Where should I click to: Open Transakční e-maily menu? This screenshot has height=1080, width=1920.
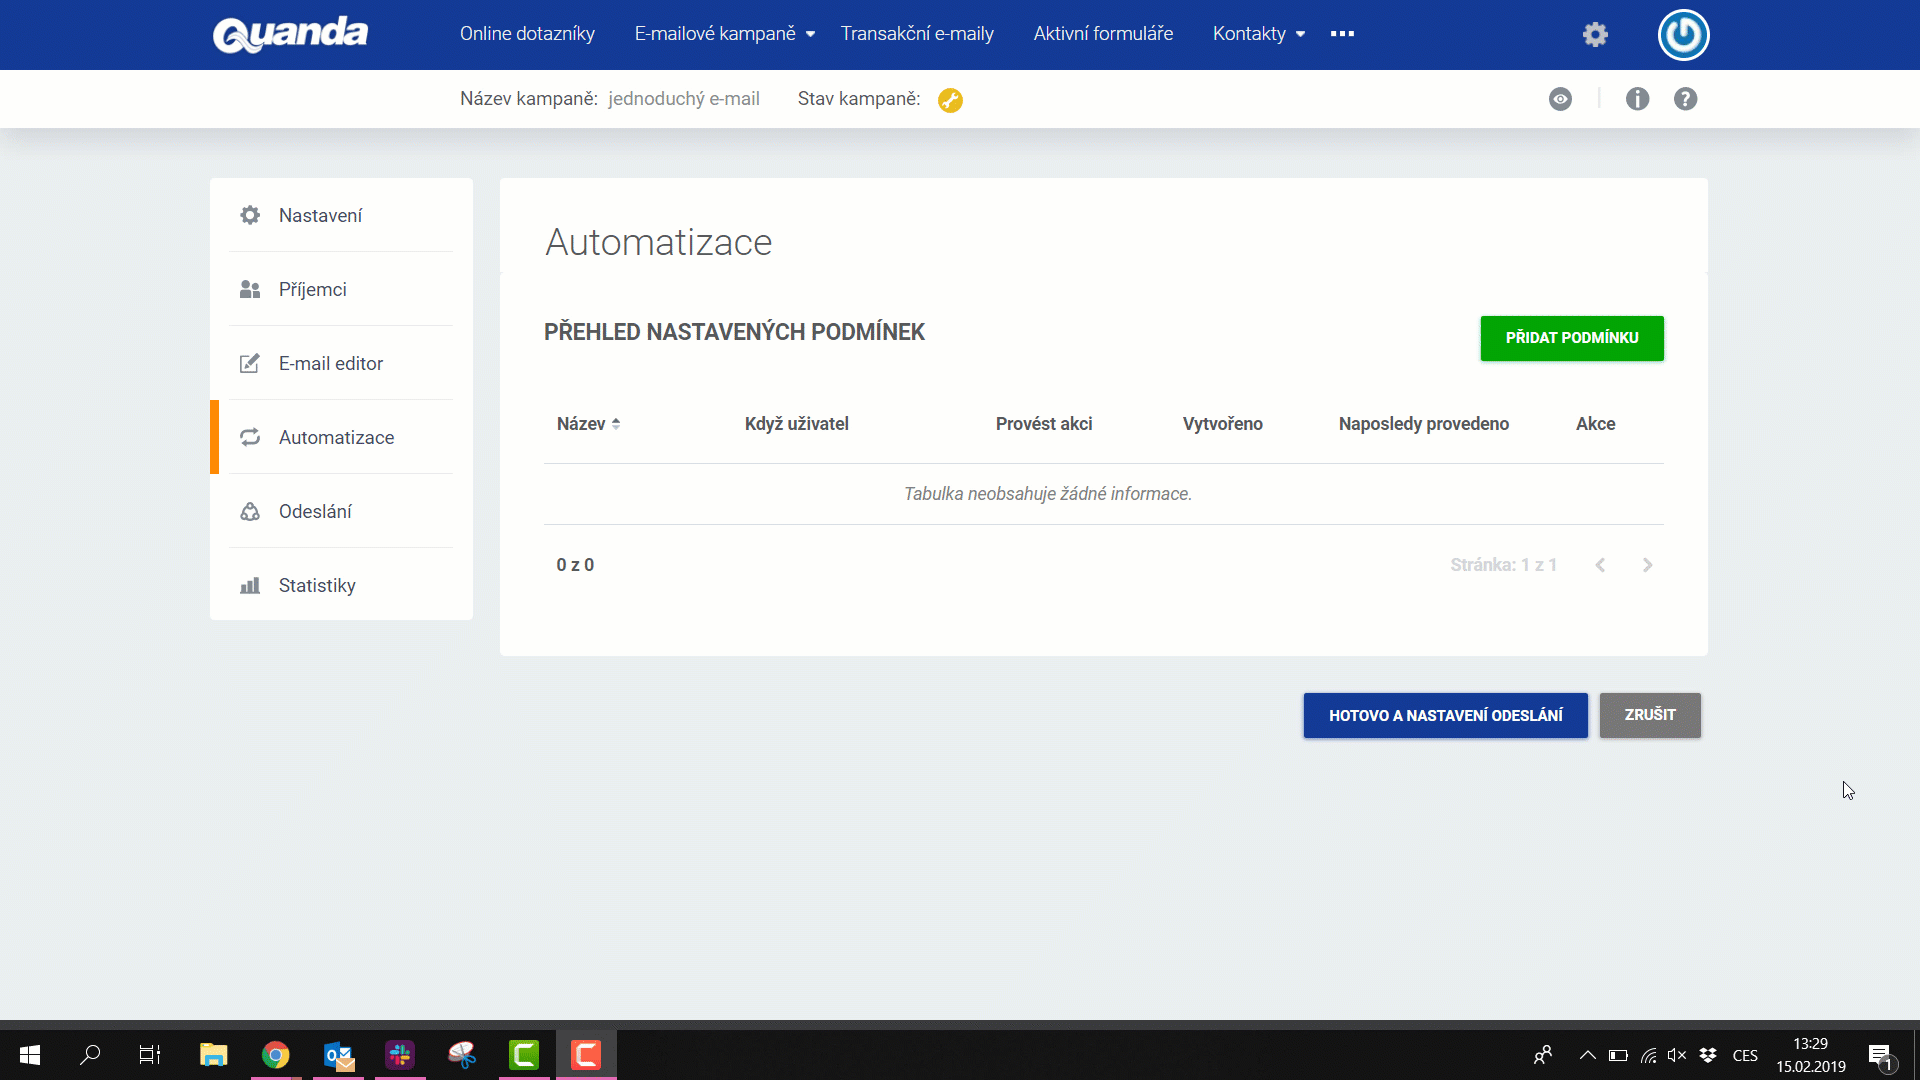click(x=917, y=34)
